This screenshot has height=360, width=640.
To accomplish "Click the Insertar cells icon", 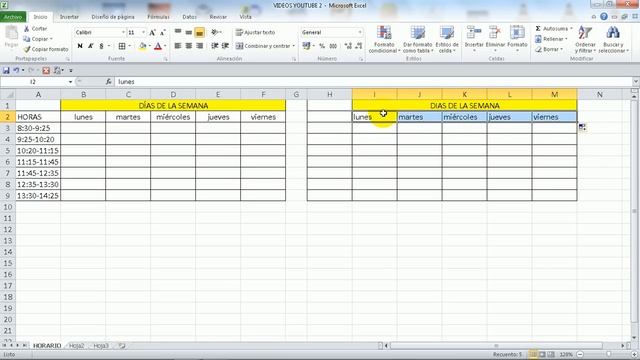I will (x=474, y=32).
